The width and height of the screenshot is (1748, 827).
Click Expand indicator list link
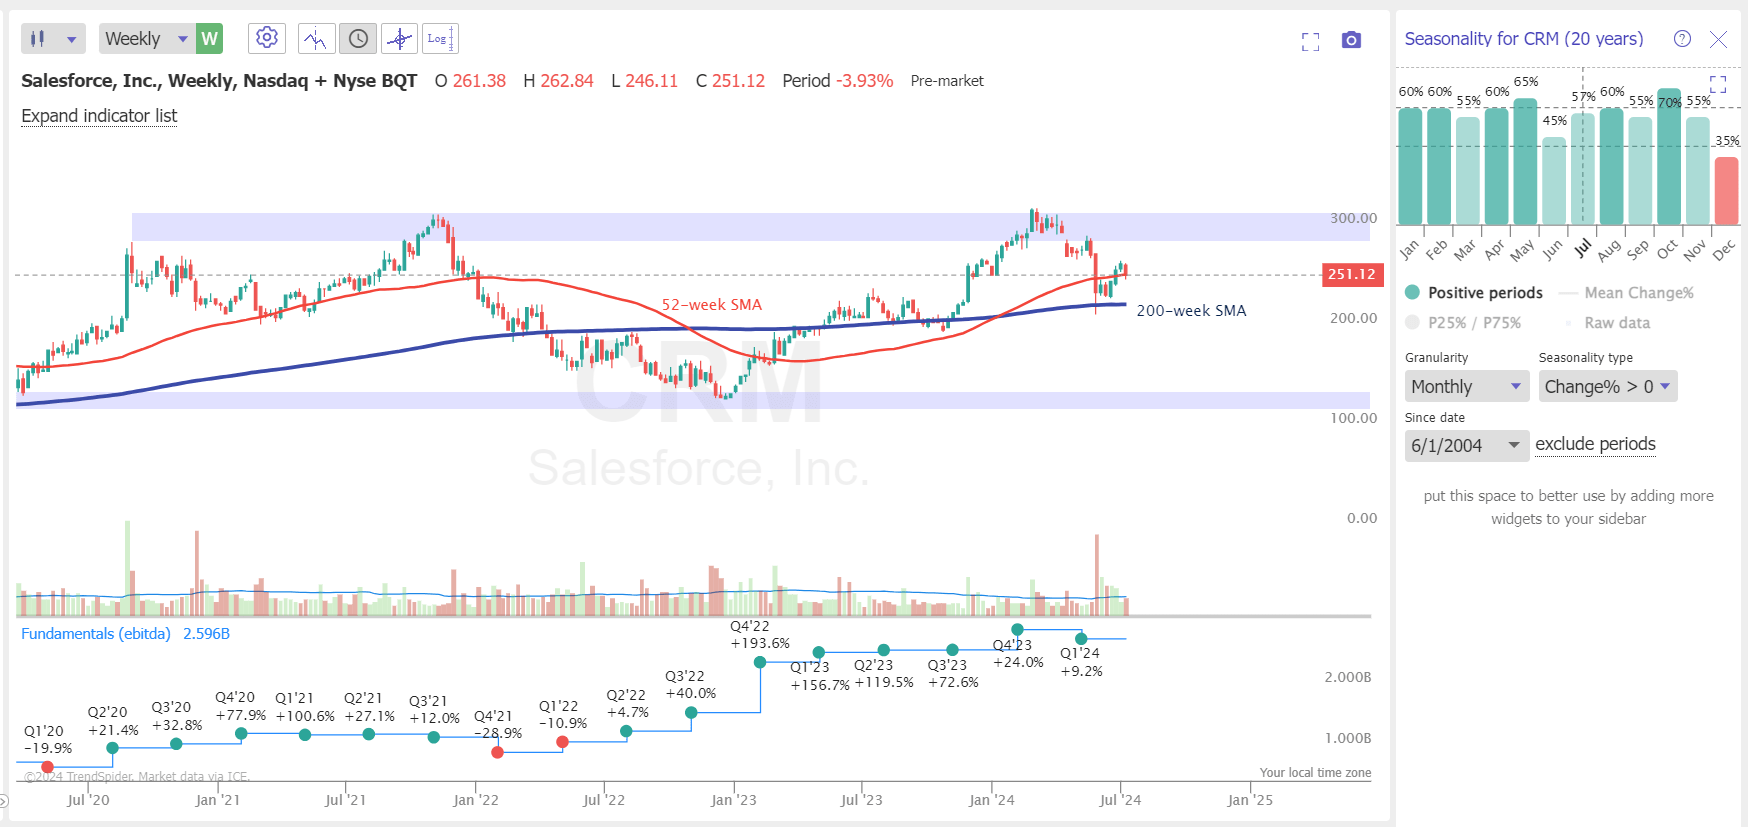[x=99, y=116]
